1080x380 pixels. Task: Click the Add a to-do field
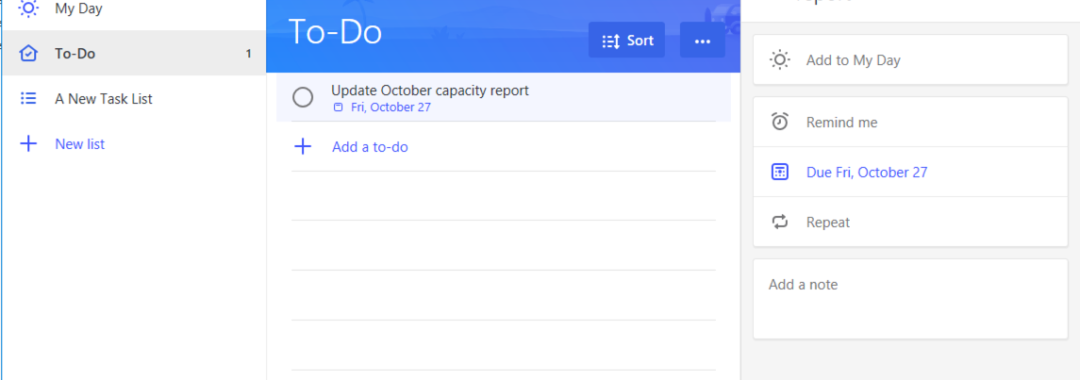503,147
